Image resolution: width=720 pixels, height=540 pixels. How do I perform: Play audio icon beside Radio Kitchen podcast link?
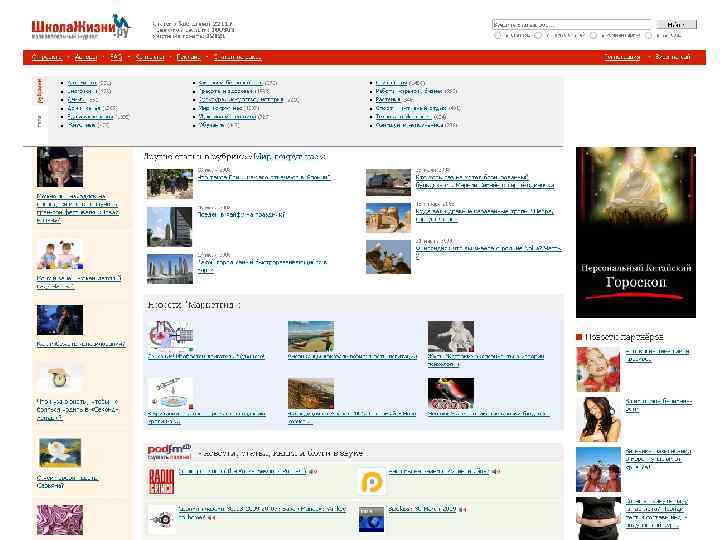(313, 472)
